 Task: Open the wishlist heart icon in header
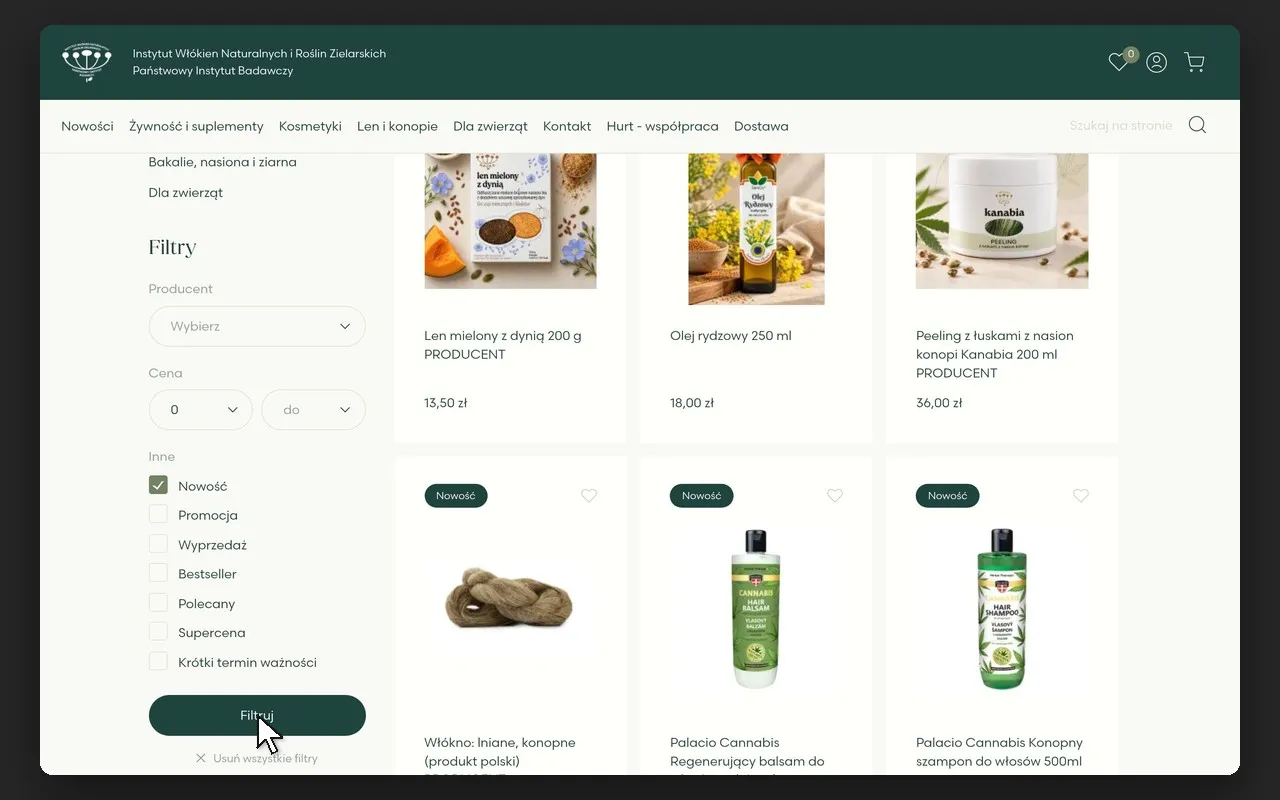pyautogui.click(x=1118, y=62)
